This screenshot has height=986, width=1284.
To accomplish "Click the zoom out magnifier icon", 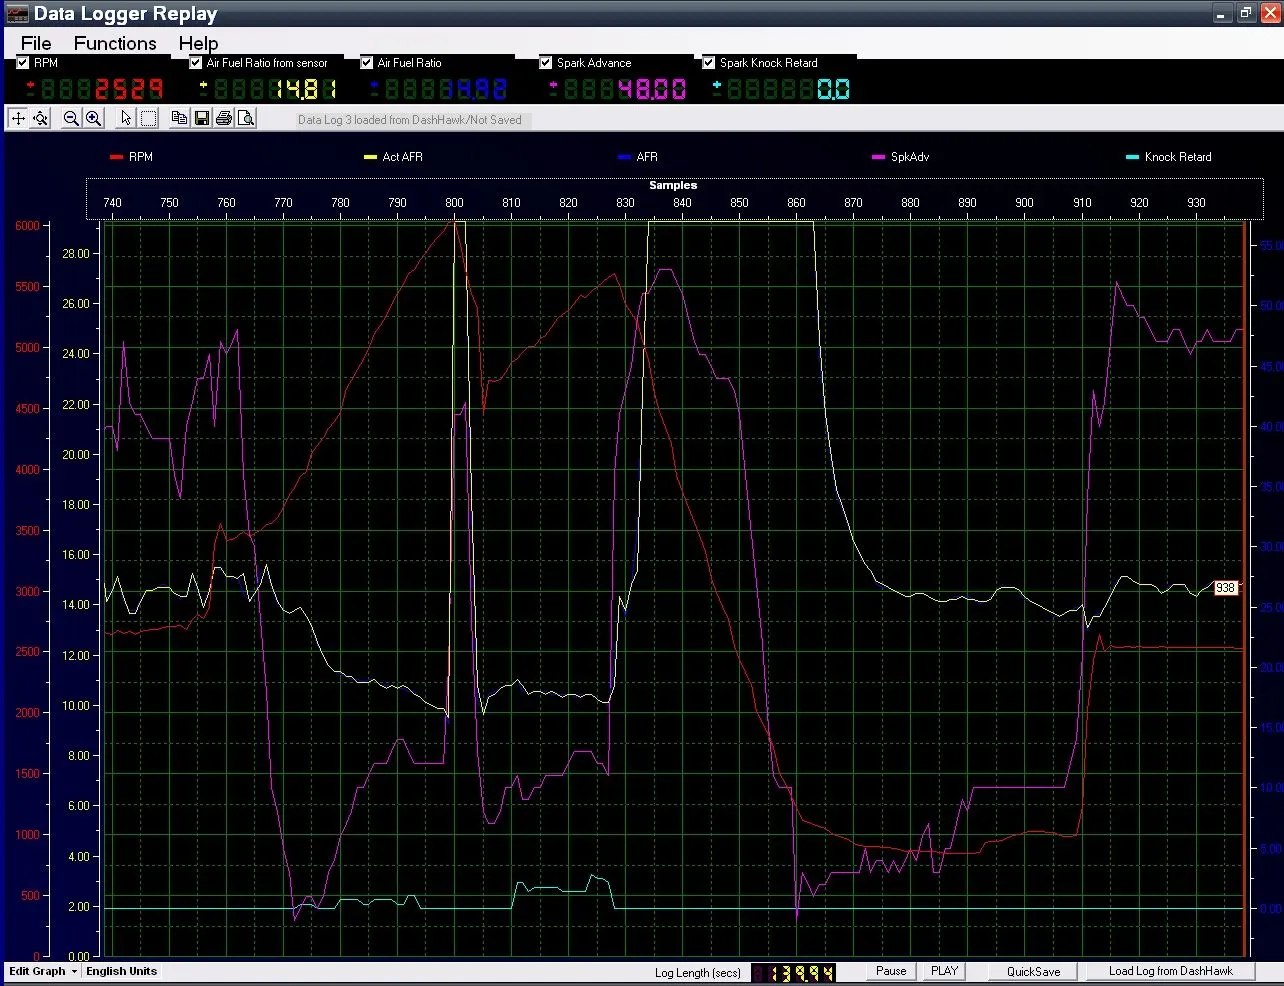I will coord(71,118).
